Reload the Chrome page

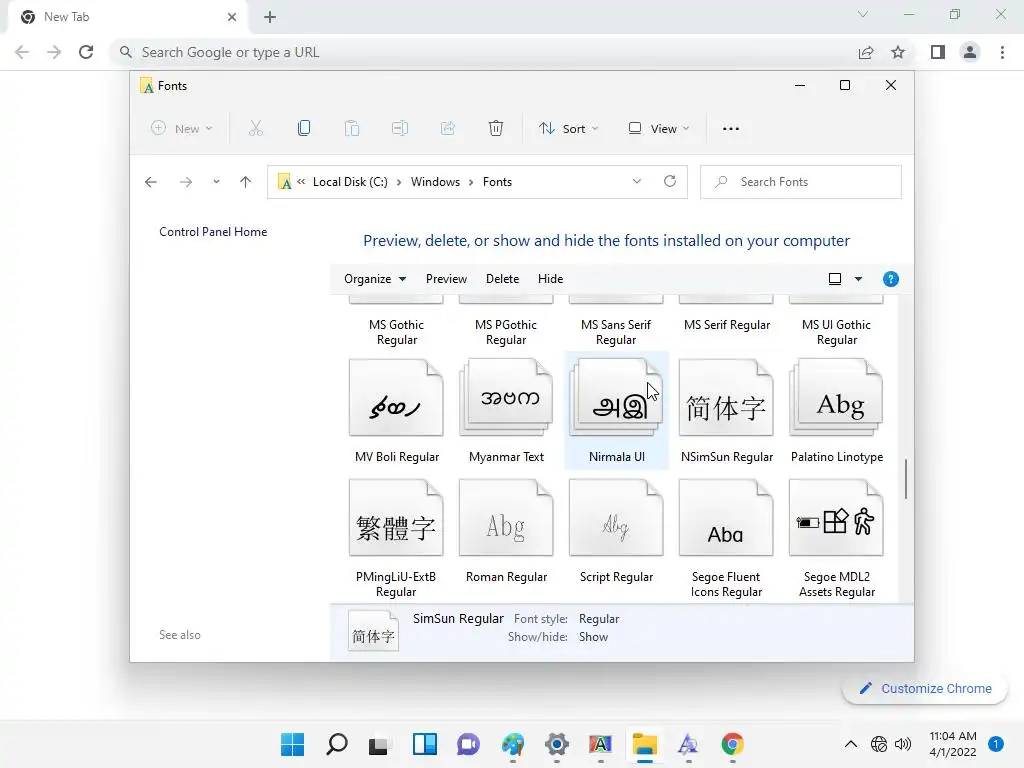[86, 52]
